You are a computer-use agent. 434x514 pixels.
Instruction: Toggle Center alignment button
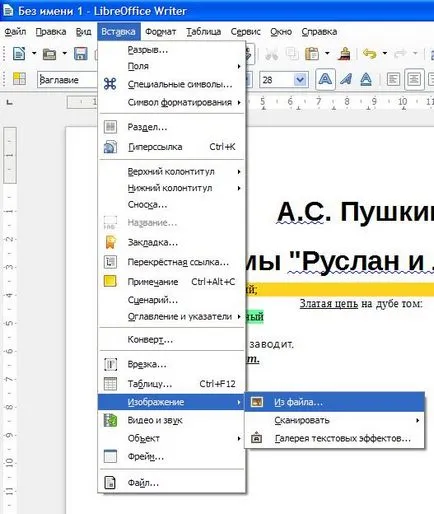pos(414,80)
